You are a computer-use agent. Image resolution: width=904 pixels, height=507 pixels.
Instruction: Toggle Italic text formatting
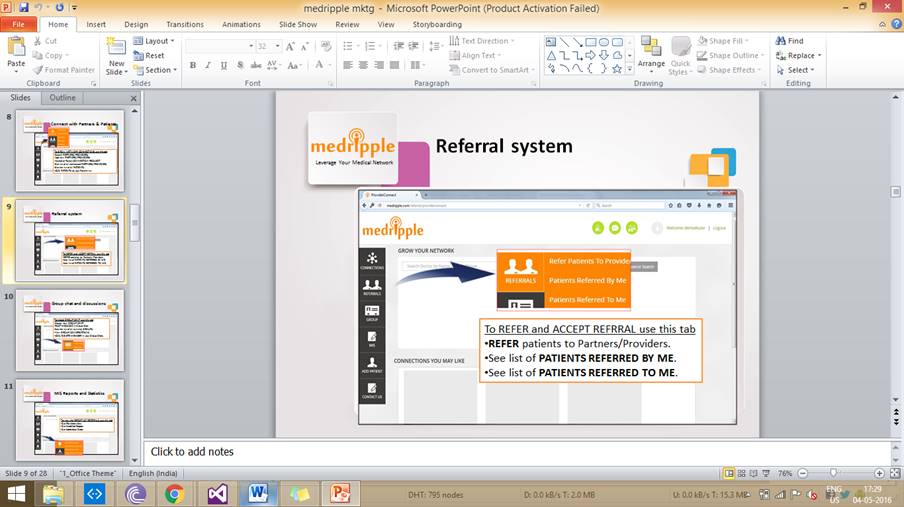pos(208,65)
